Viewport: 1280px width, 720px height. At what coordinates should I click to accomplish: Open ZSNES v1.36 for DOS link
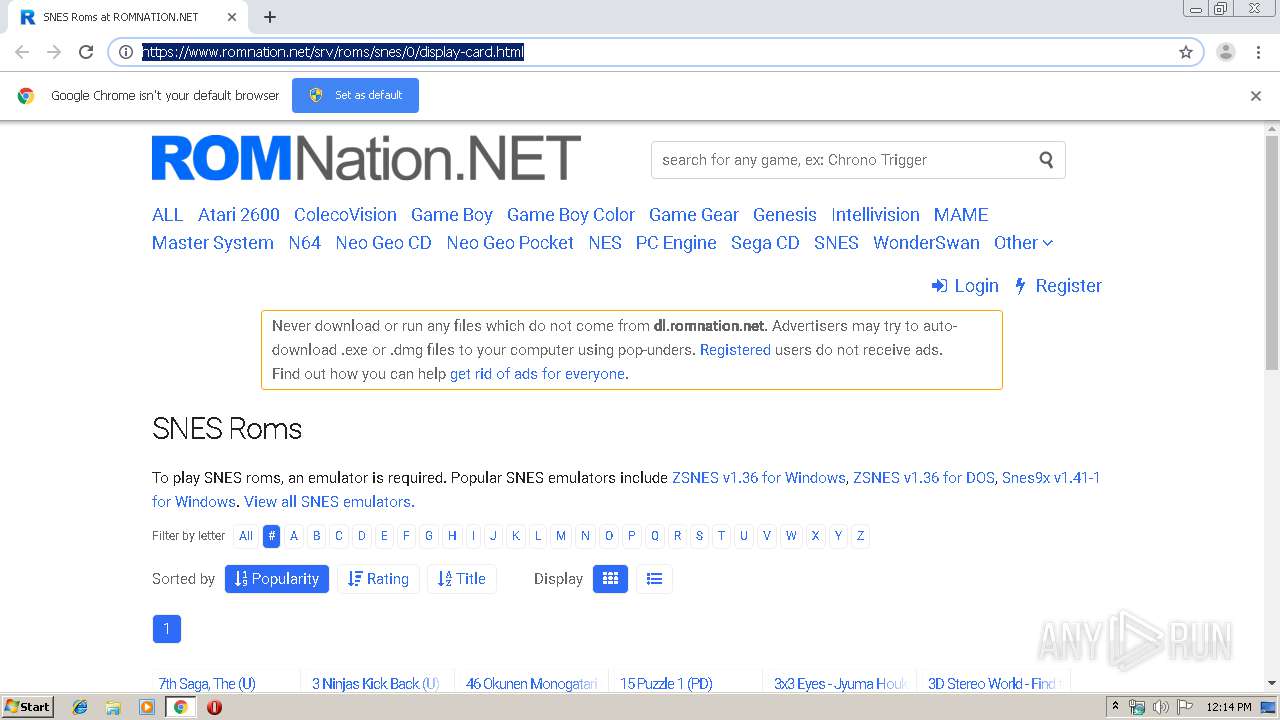click(x=924, y=478)
